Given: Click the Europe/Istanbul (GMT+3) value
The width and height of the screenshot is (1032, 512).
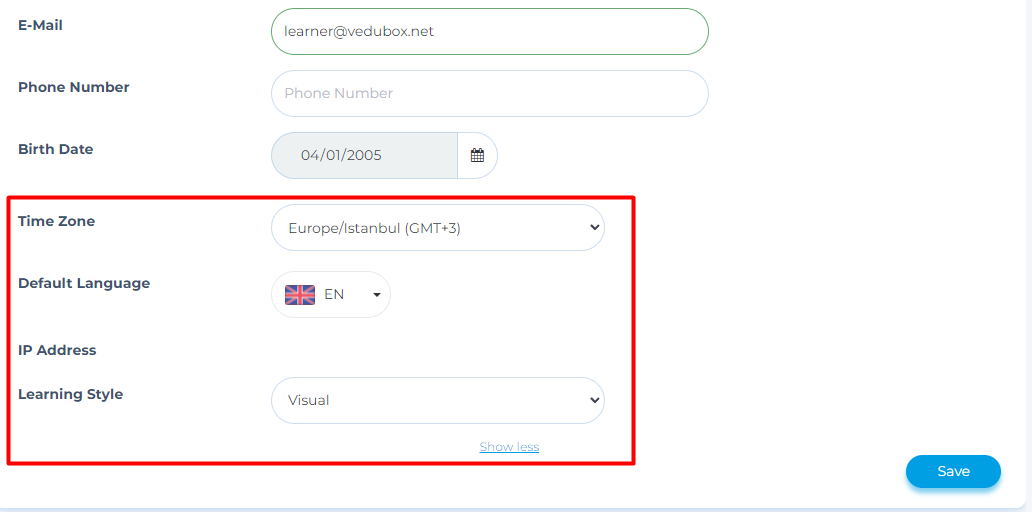Looking at the screenshot, I should click(374, 228).
